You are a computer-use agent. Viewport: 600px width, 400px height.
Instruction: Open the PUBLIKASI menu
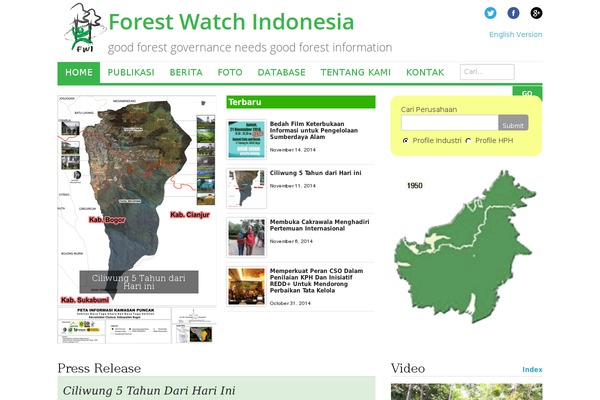[x=131, y=72]
